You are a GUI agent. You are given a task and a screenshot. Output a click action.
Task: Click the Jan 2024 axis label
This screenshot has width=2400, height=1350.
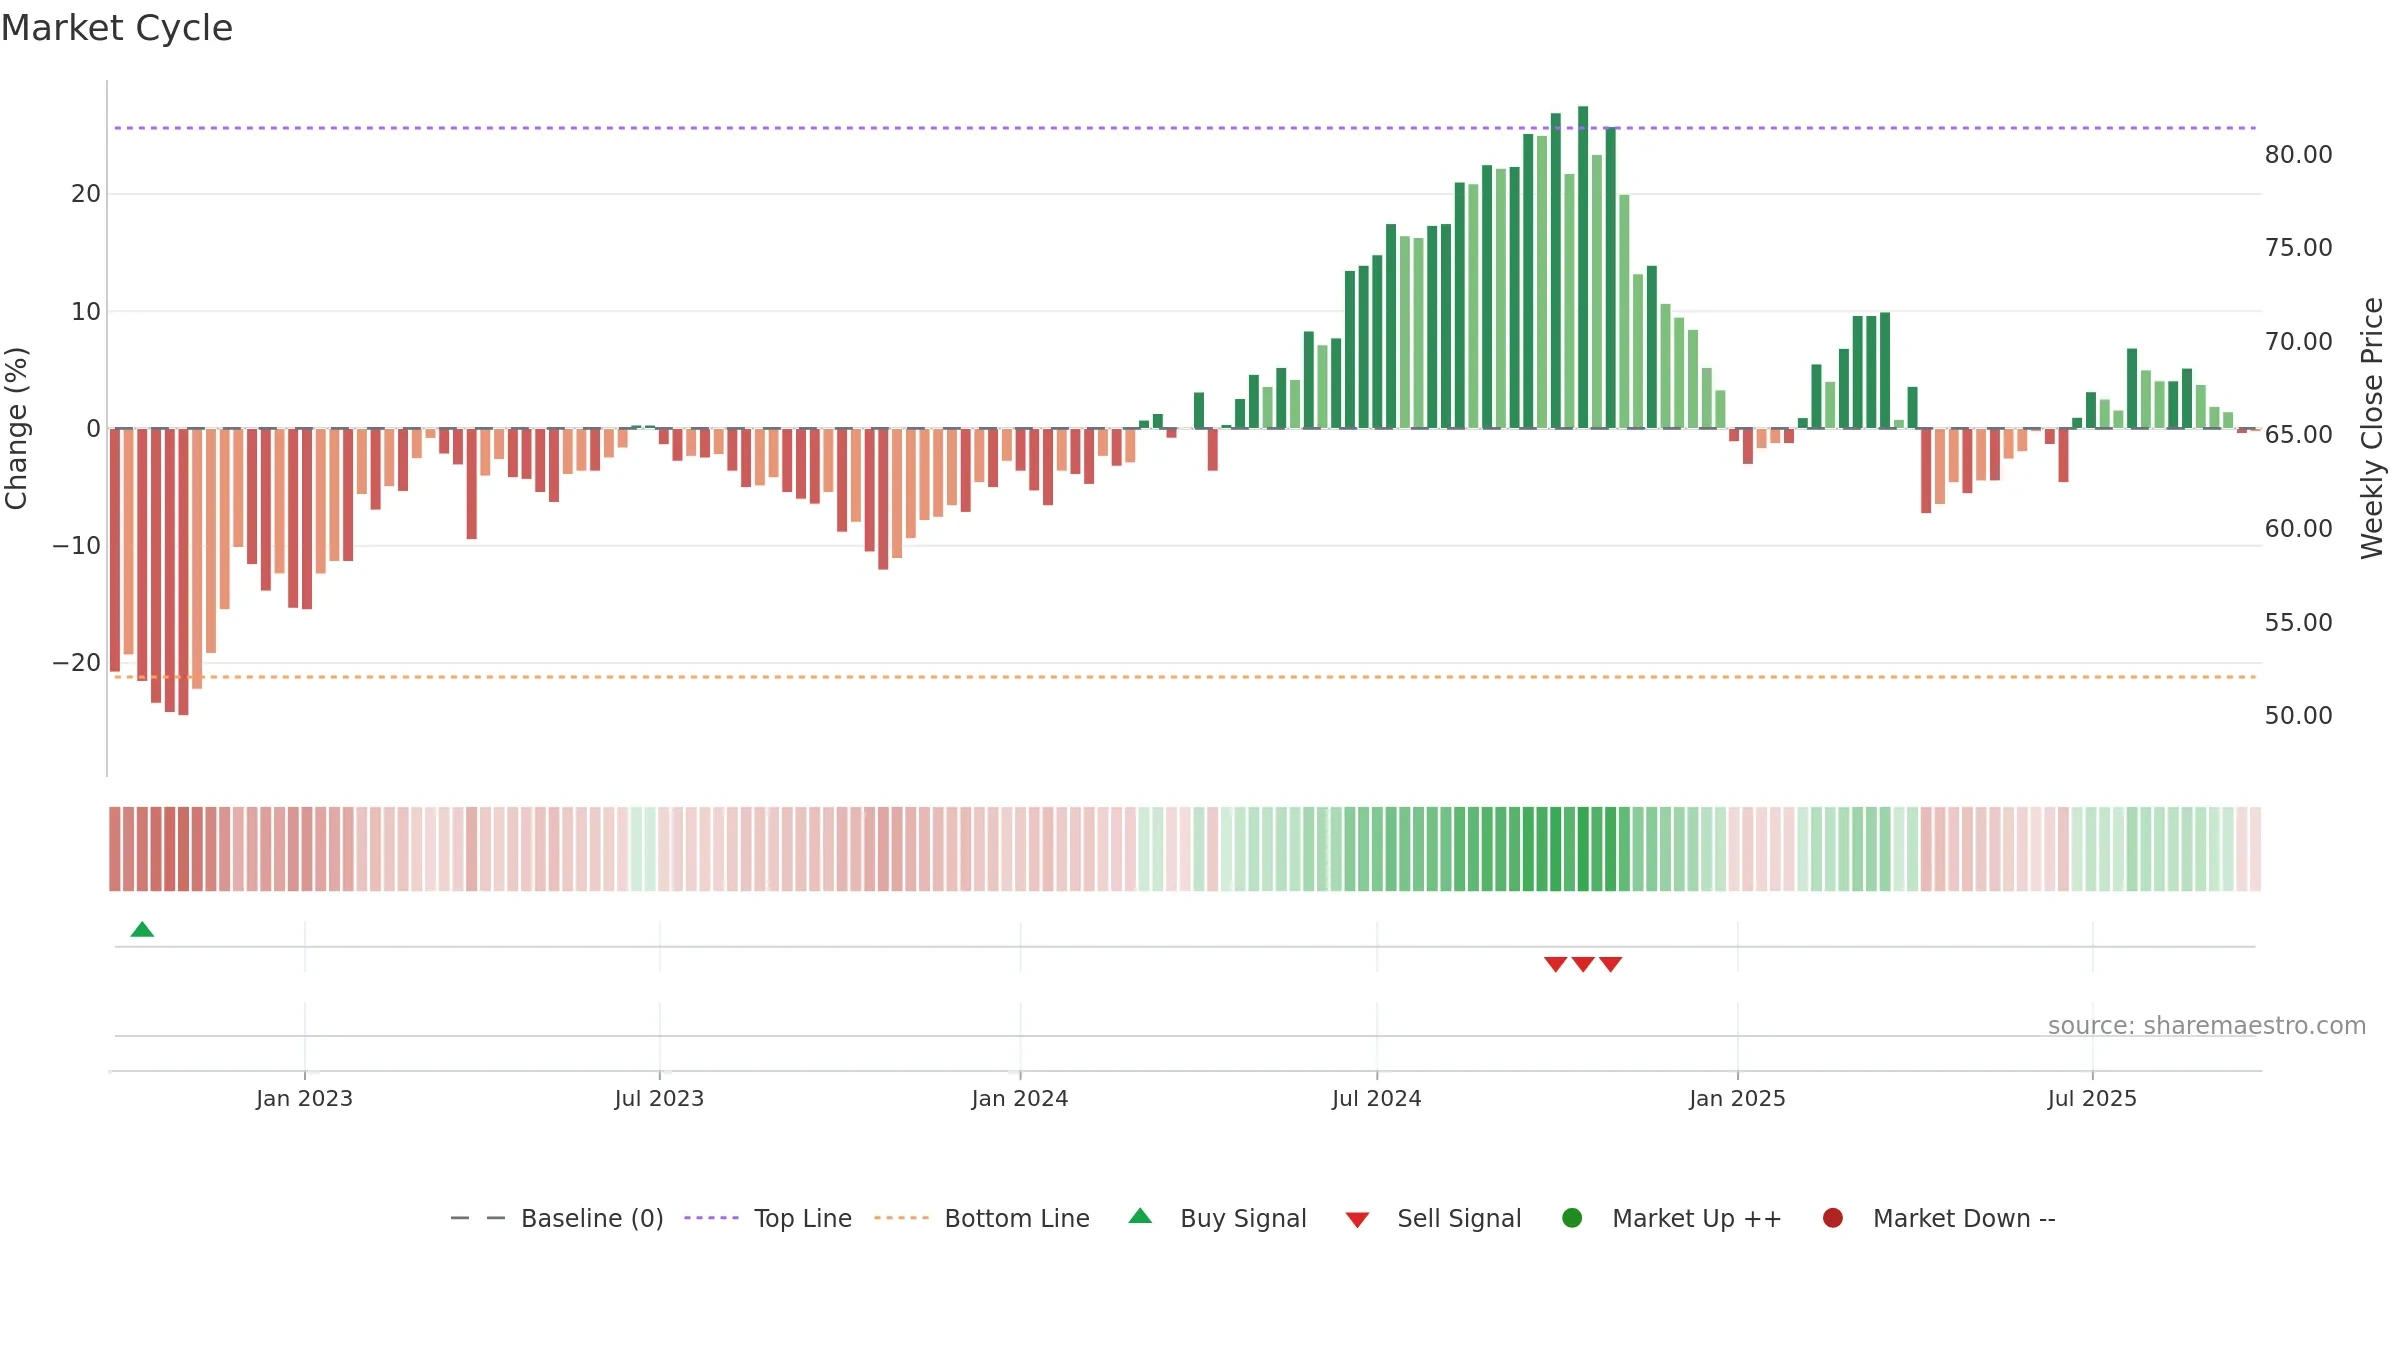[1020, 1099]
